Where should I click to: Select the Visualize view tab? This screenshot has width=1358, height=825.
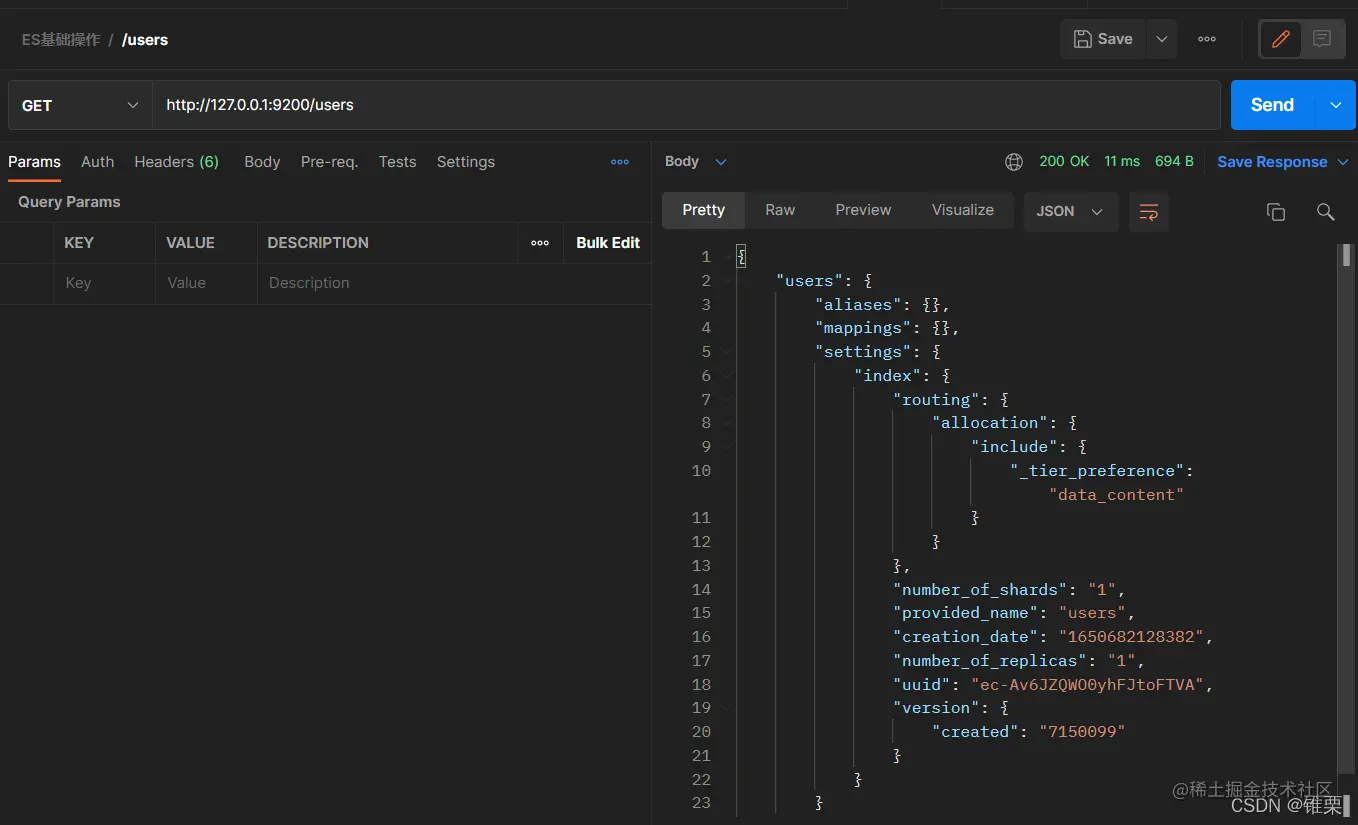[963, 210]
